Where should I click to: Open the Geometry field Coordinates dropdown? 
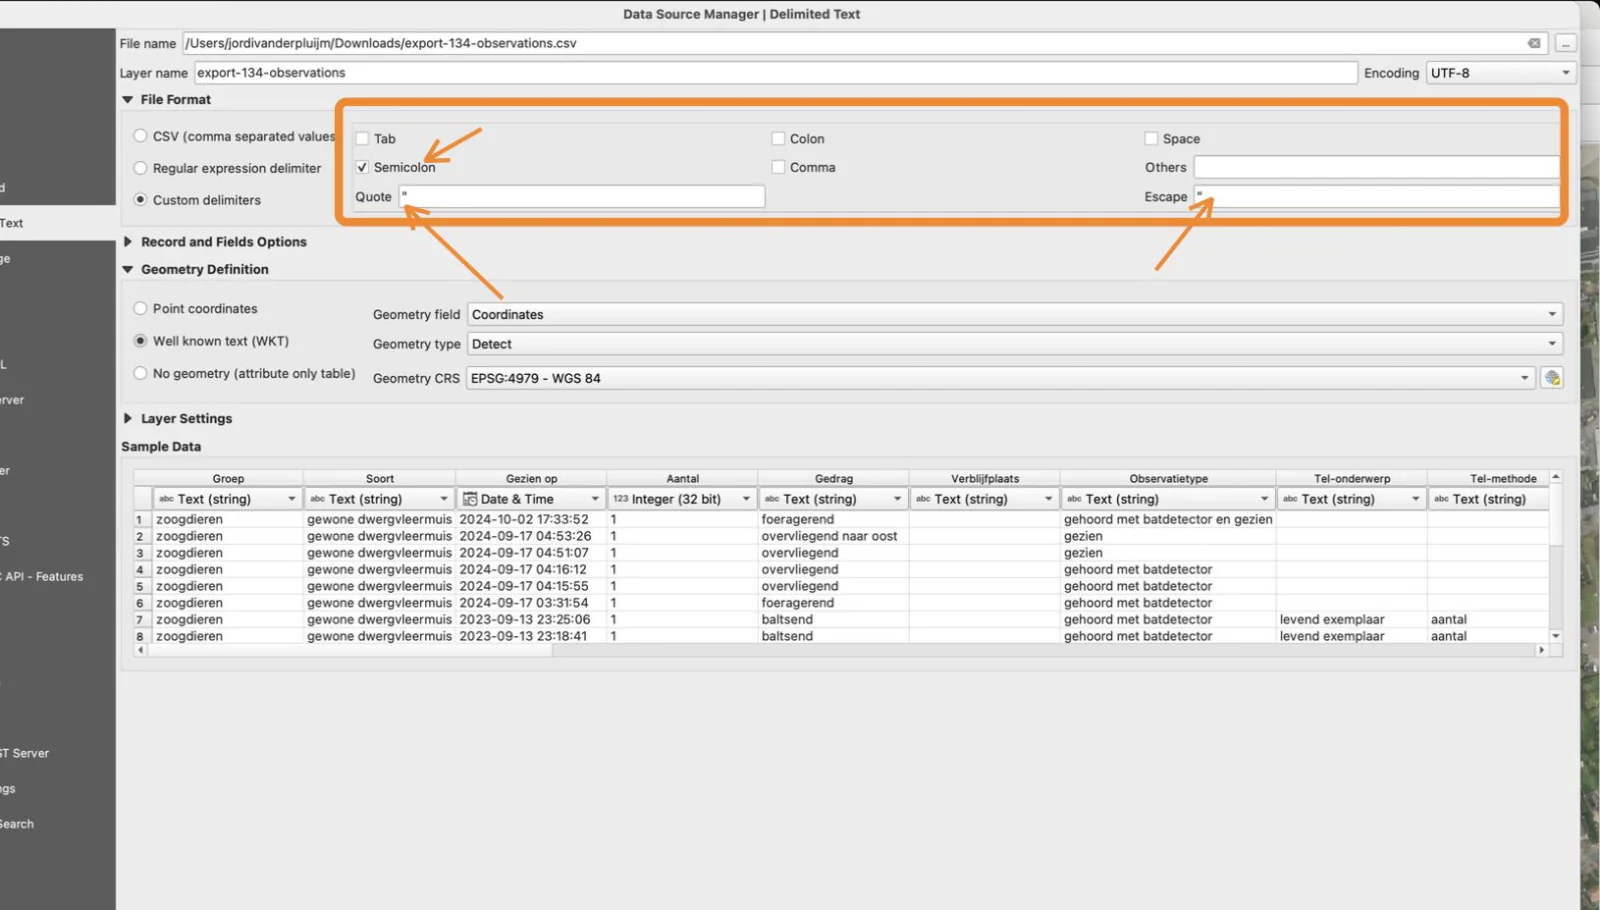1014,314
